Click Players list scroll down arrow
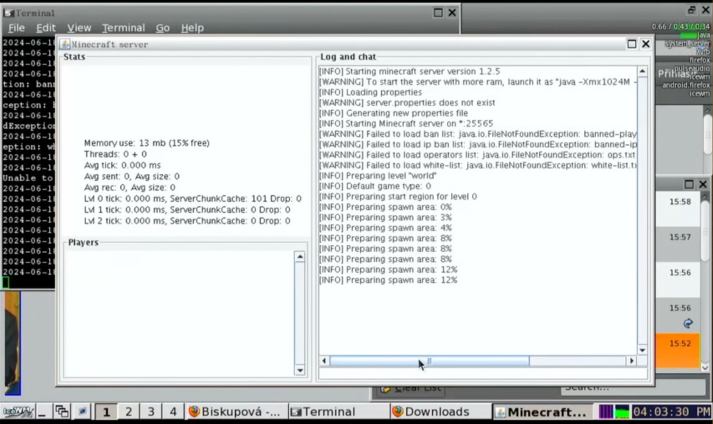Image resolution: width=713 pixels, height=424 pixels. tap(300, 370)
